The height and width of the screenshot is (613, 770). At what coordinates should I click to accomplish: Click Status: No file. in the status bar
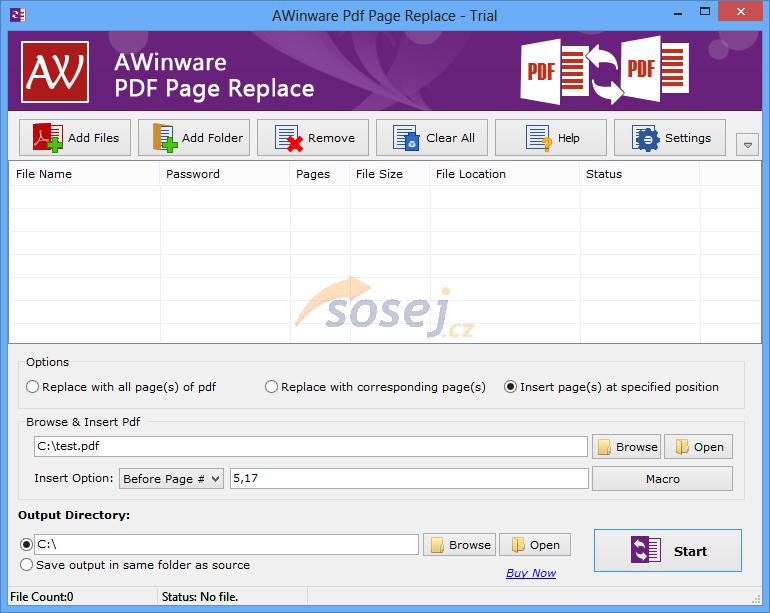point(200,597)
